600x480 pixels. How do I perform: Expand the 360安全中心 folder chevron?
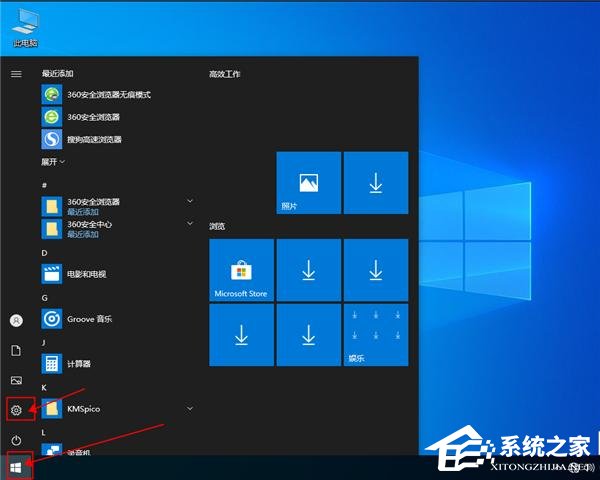(190, 224)
